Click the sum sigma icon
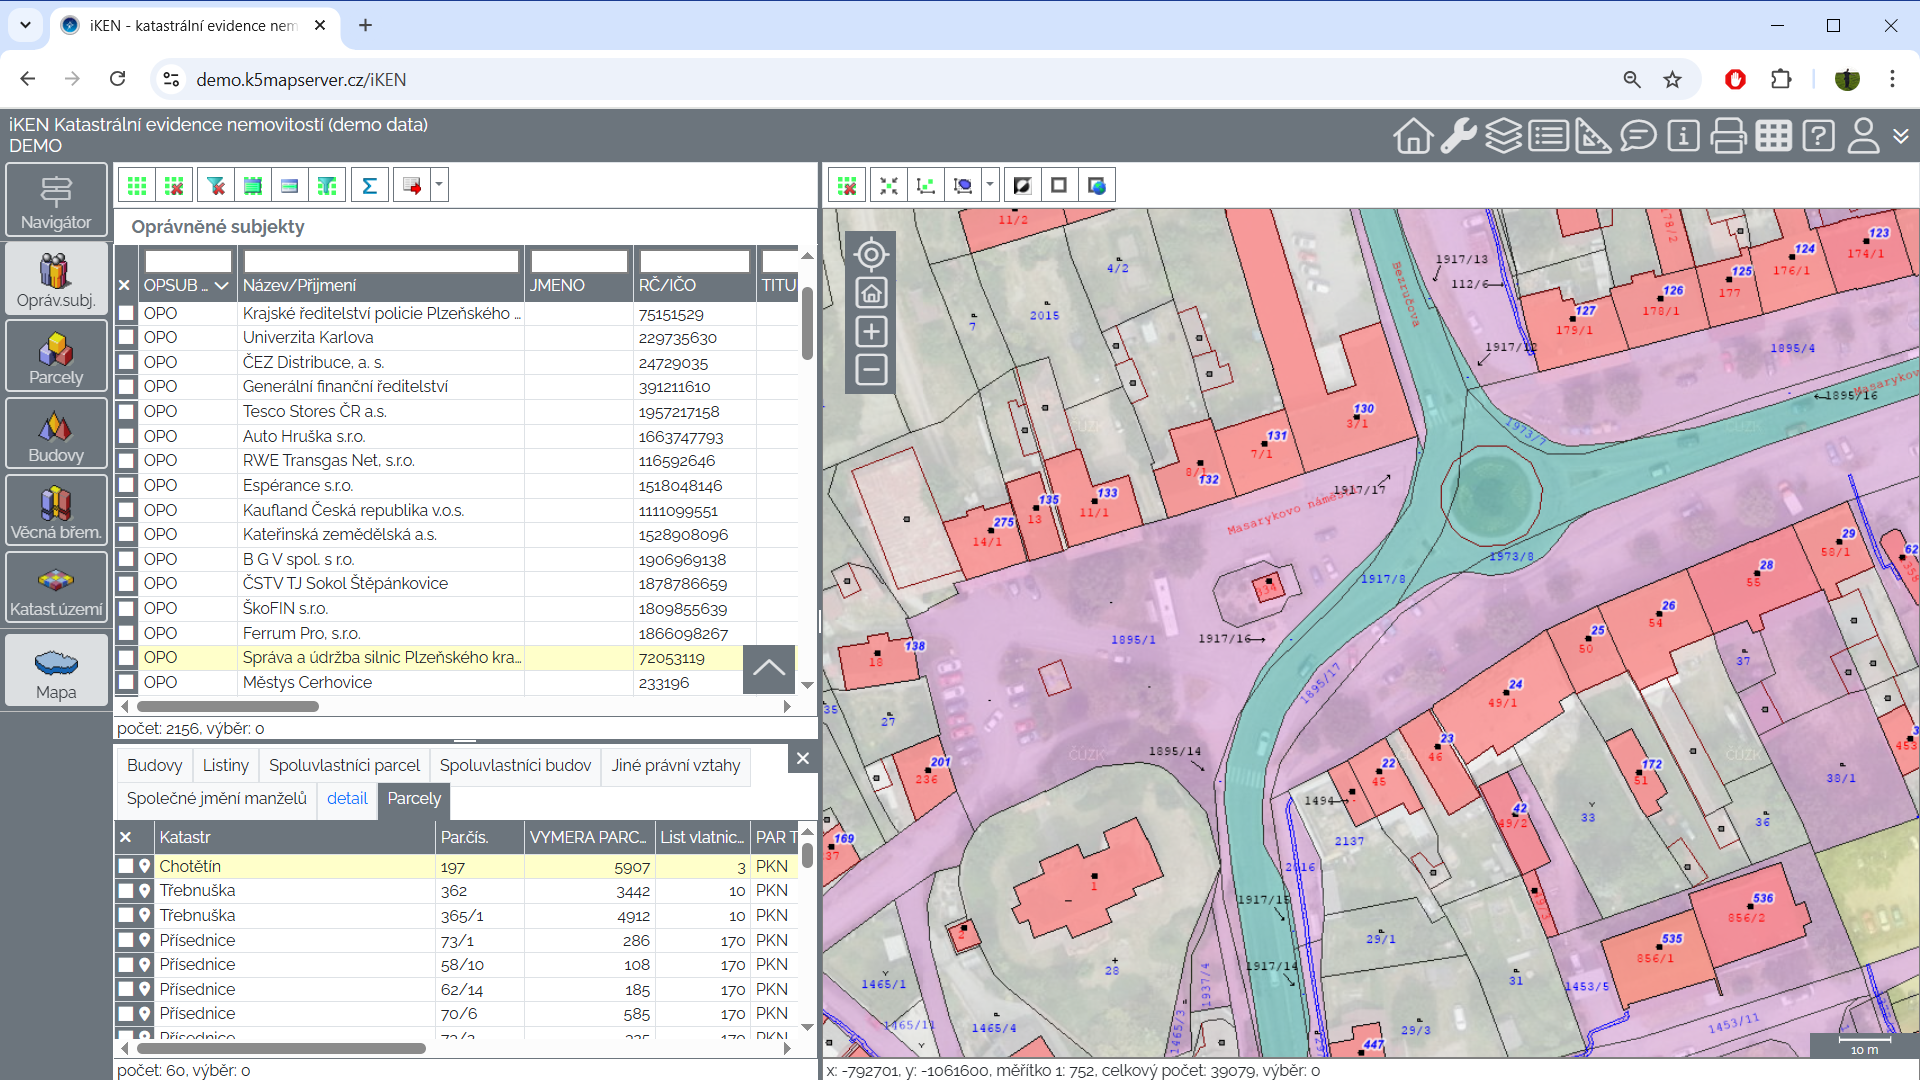 [369, 185]
